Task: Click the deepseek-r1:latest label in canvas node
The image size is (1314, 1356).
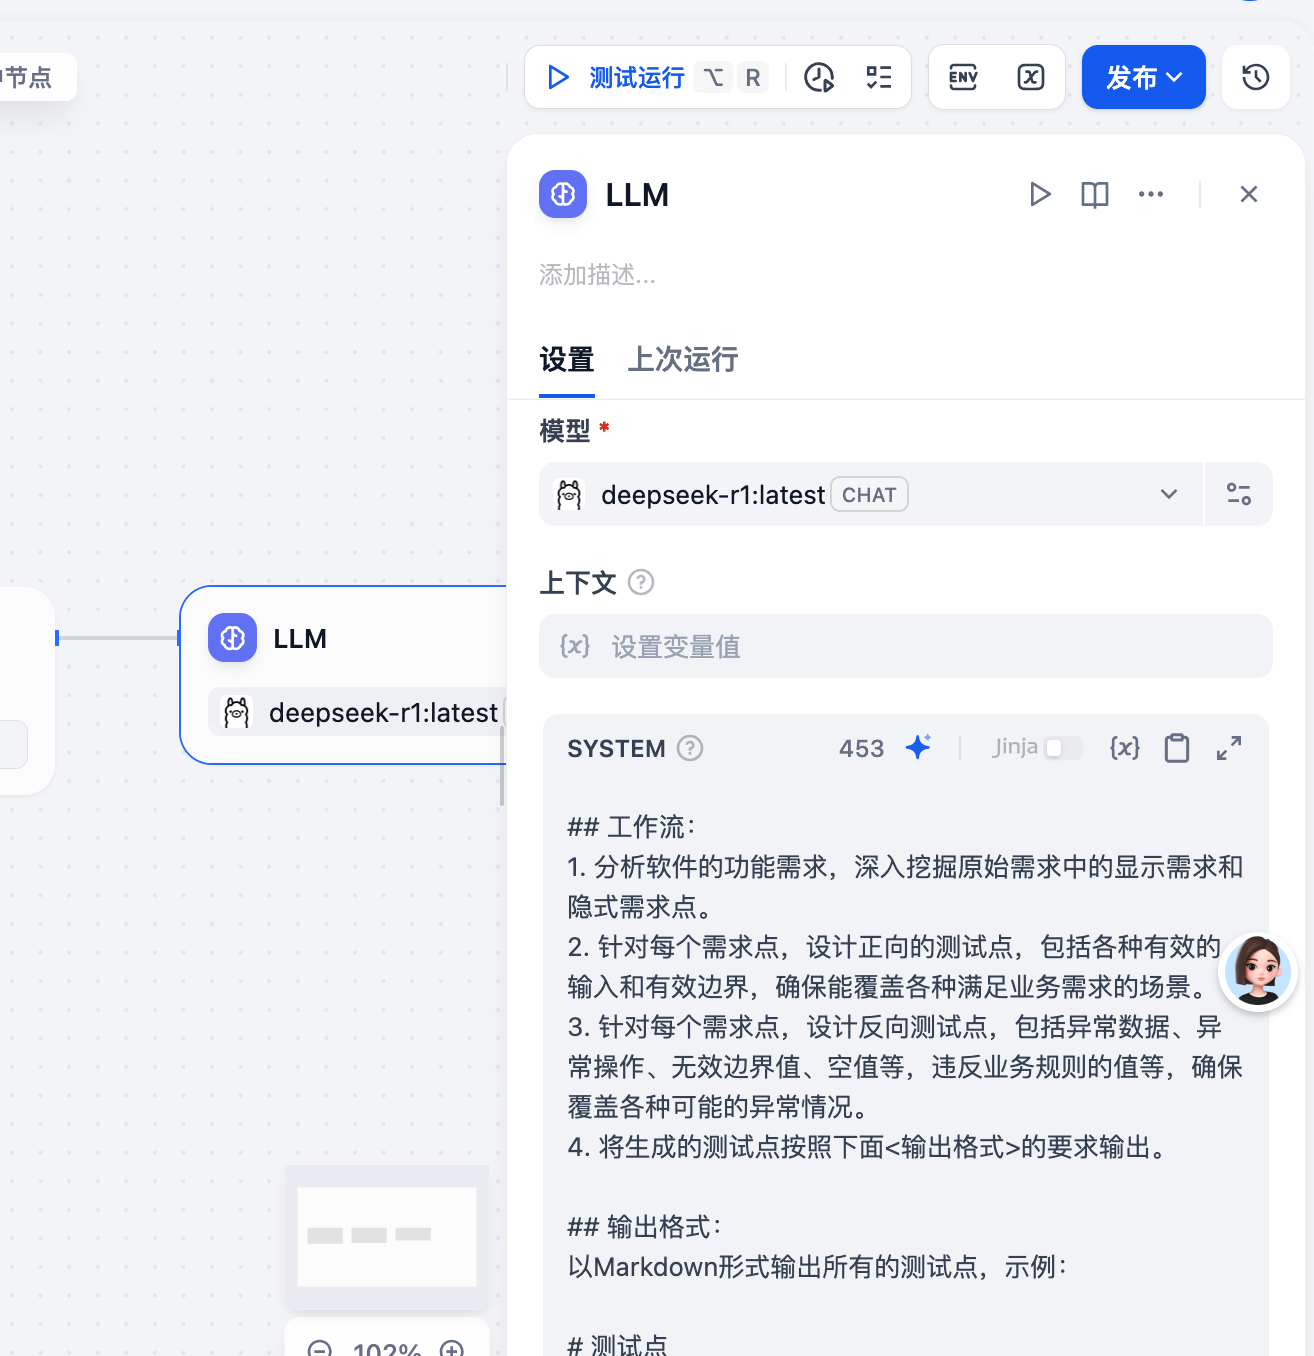Action: pyautogui.click(x=383, y=712)
